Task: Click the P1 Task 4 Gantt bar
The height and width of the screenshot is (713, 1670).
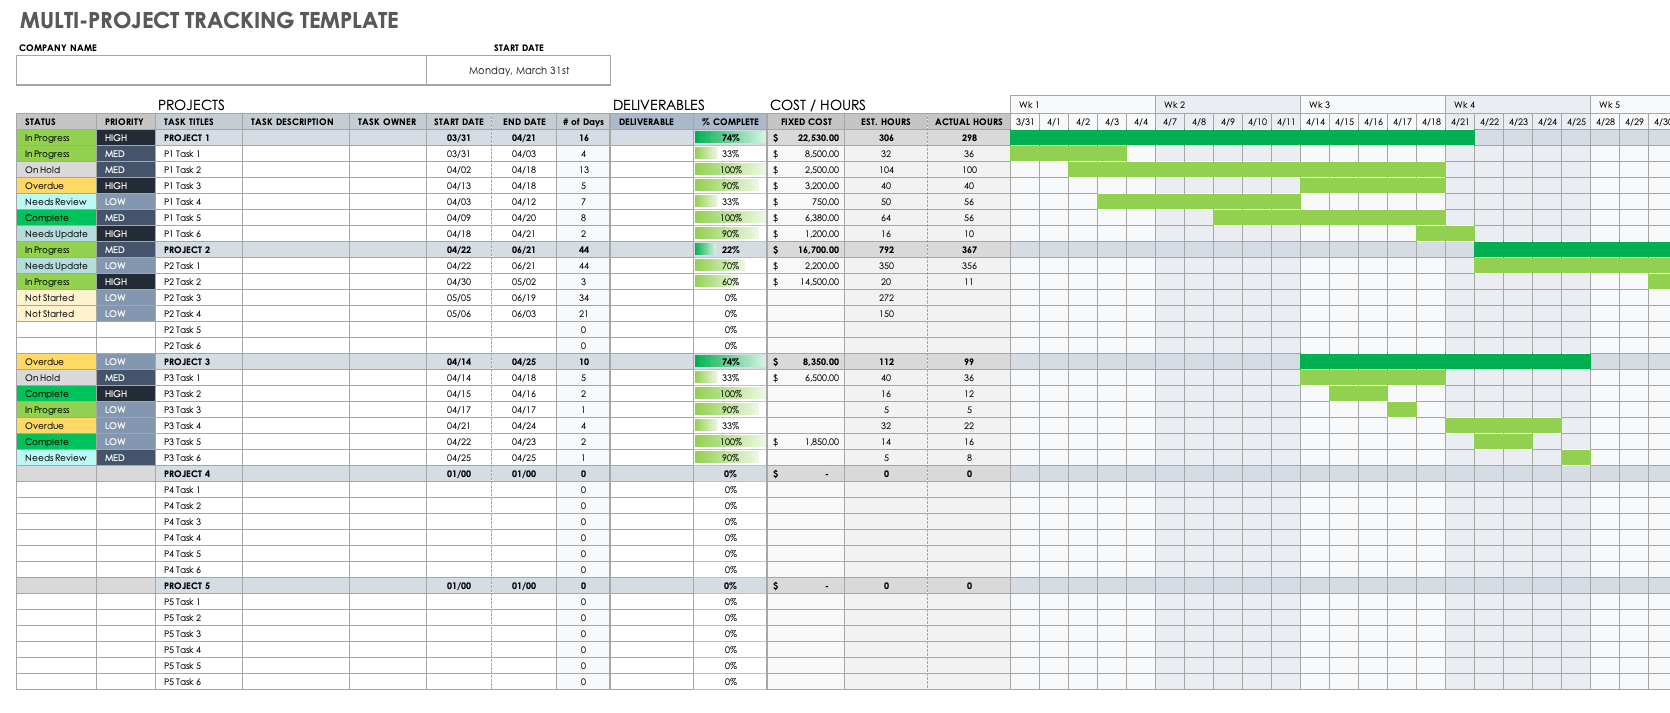Action: 1199,202
